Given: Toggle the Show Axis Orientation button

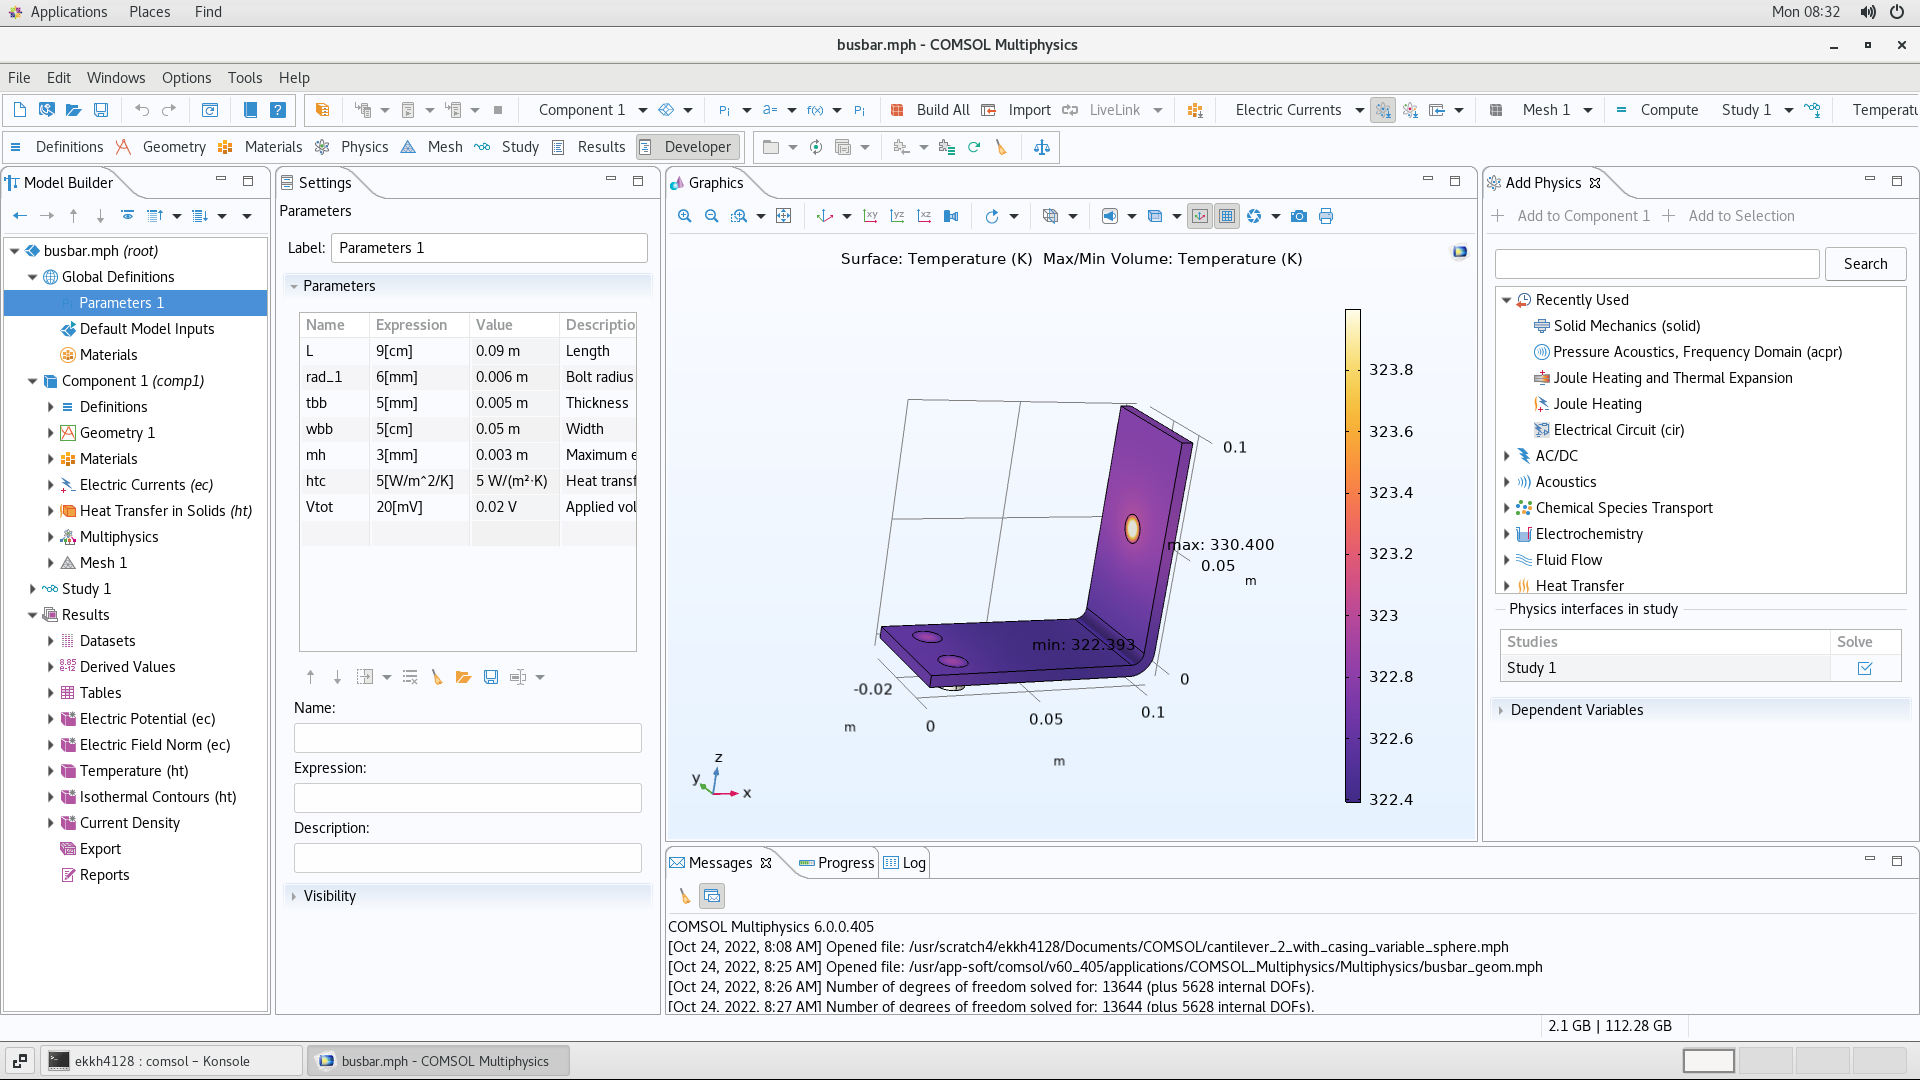Looking at the screenshot, I should [1200, 216].
